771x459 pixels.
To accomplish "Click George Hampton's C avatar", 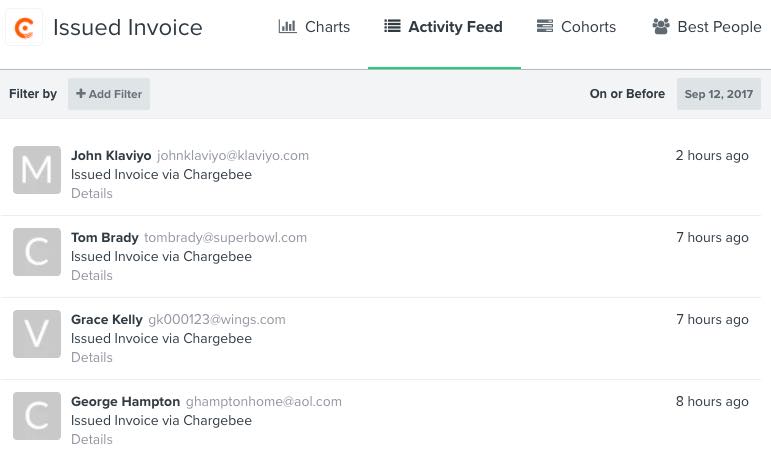I will (37, 416).
